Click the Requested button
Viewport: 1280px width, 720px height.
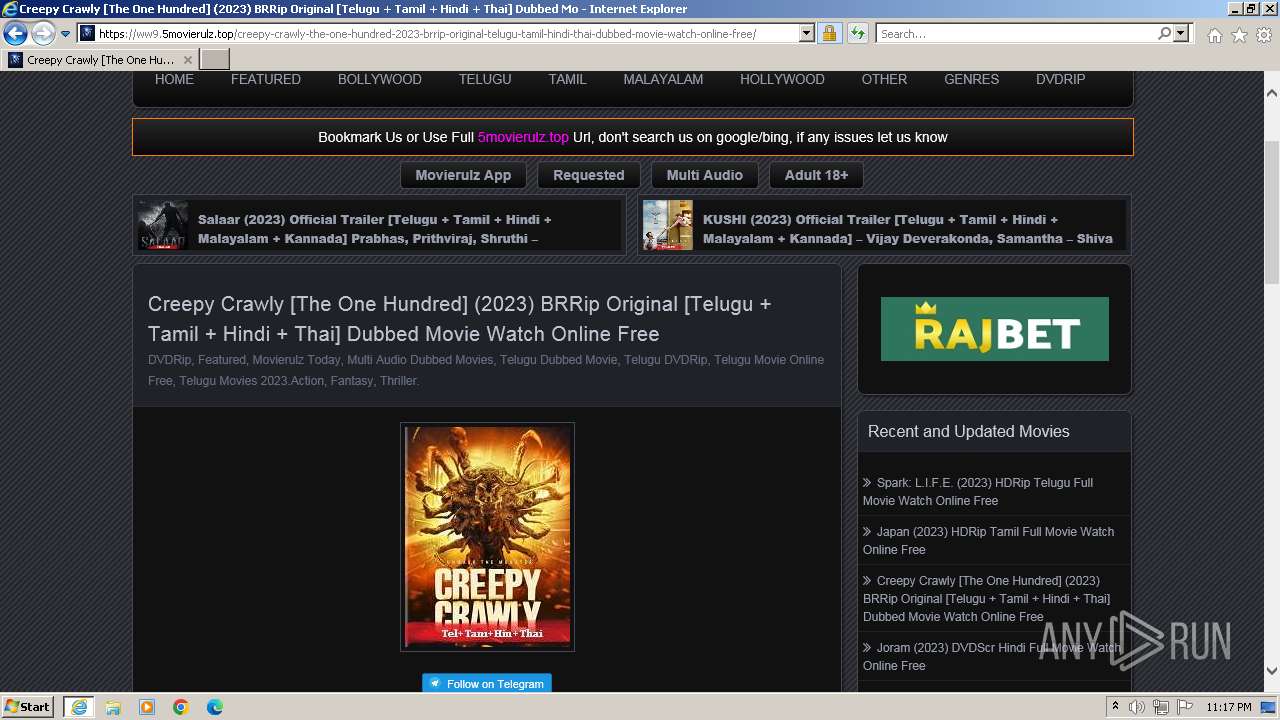[589, 175]
